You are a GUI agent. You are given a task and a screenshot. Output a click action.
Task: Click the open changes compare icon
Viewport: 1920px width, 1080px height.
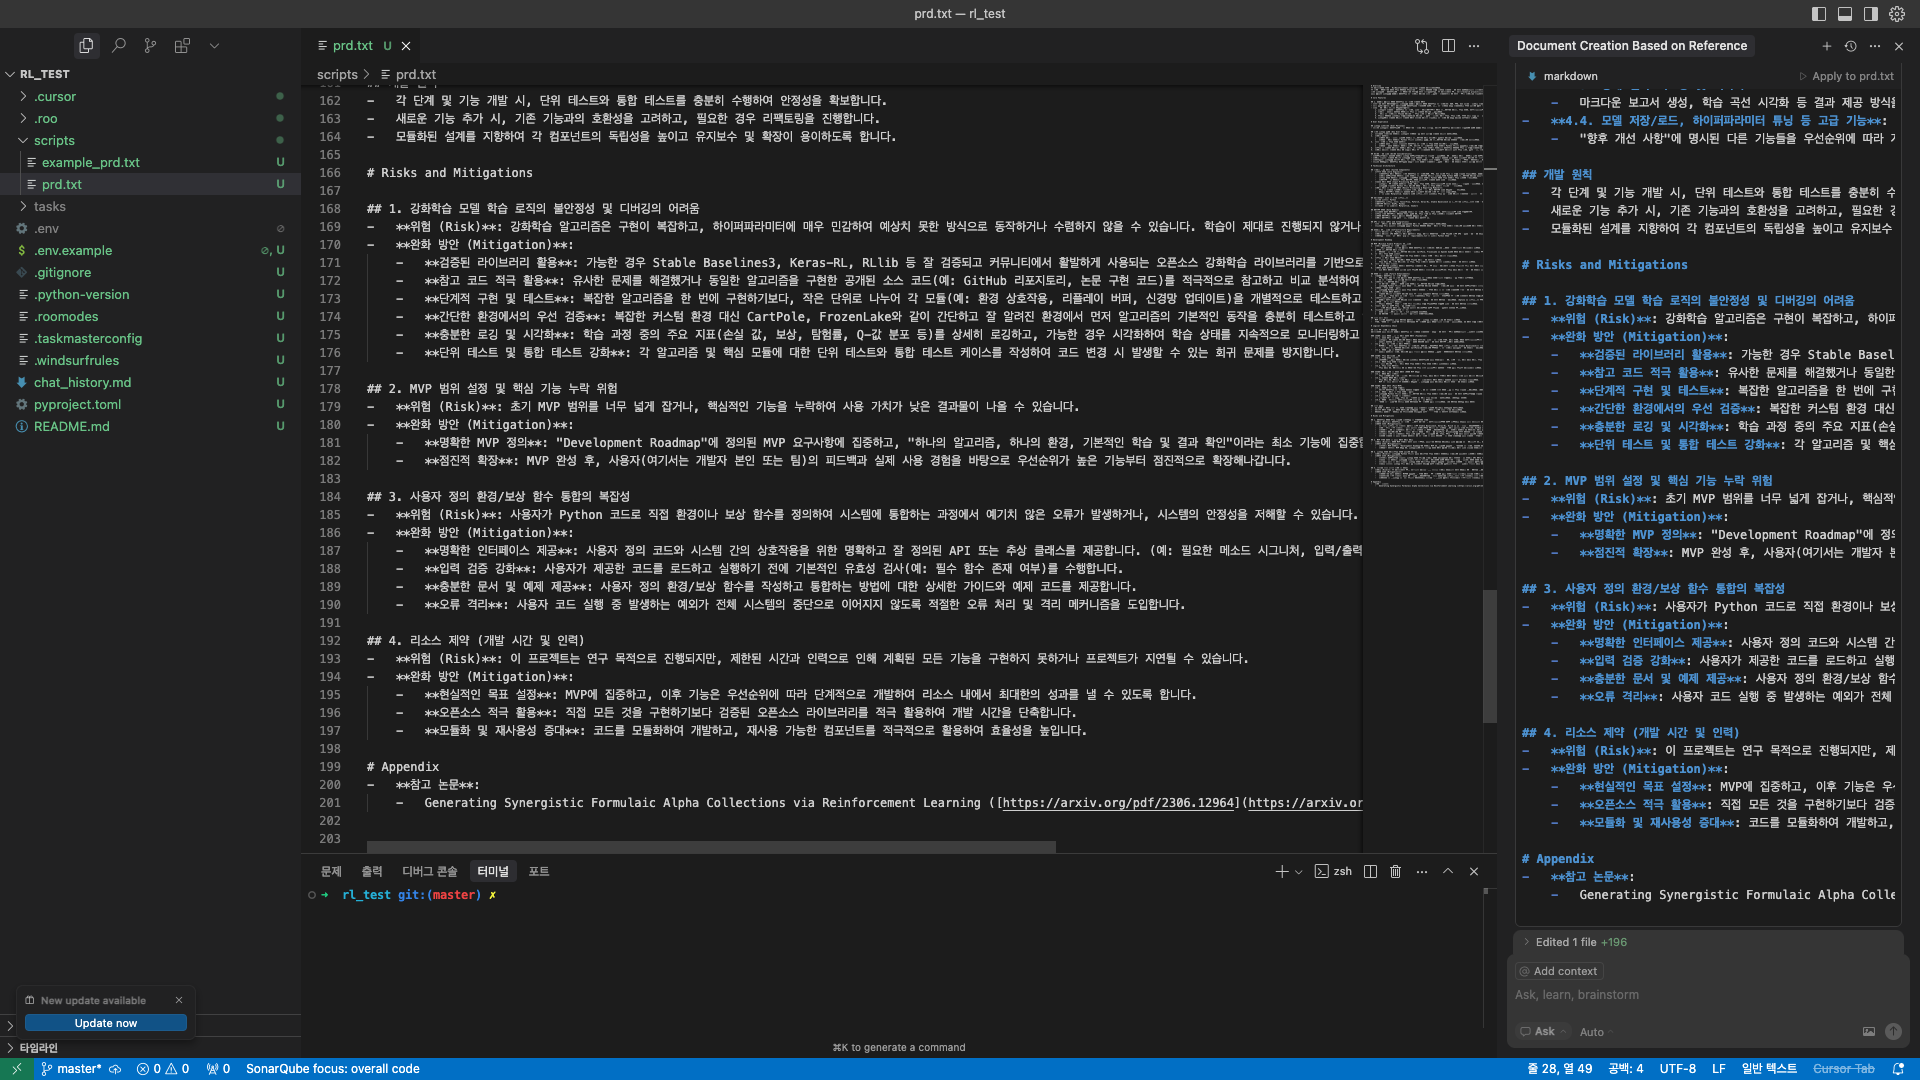pyautogui.click(x=1422, y=46)
